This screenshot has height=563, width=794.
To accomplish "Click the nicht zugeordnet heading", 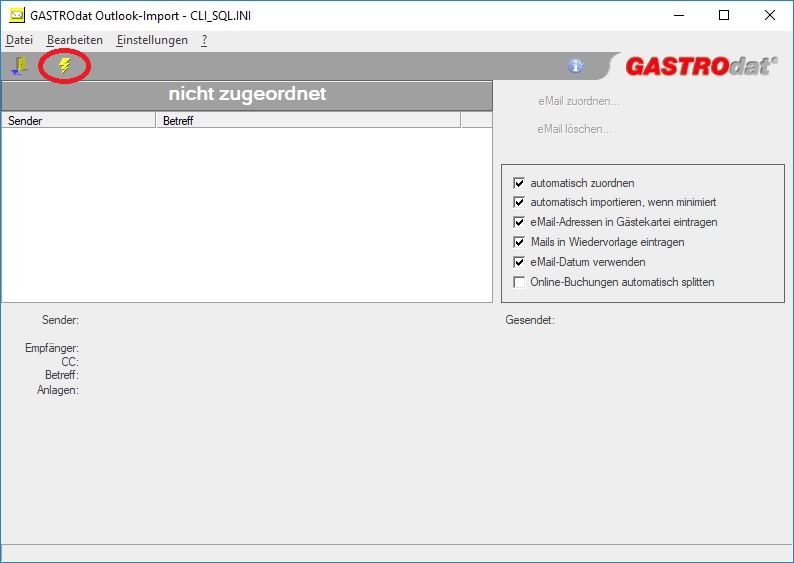I will (247, 94).
